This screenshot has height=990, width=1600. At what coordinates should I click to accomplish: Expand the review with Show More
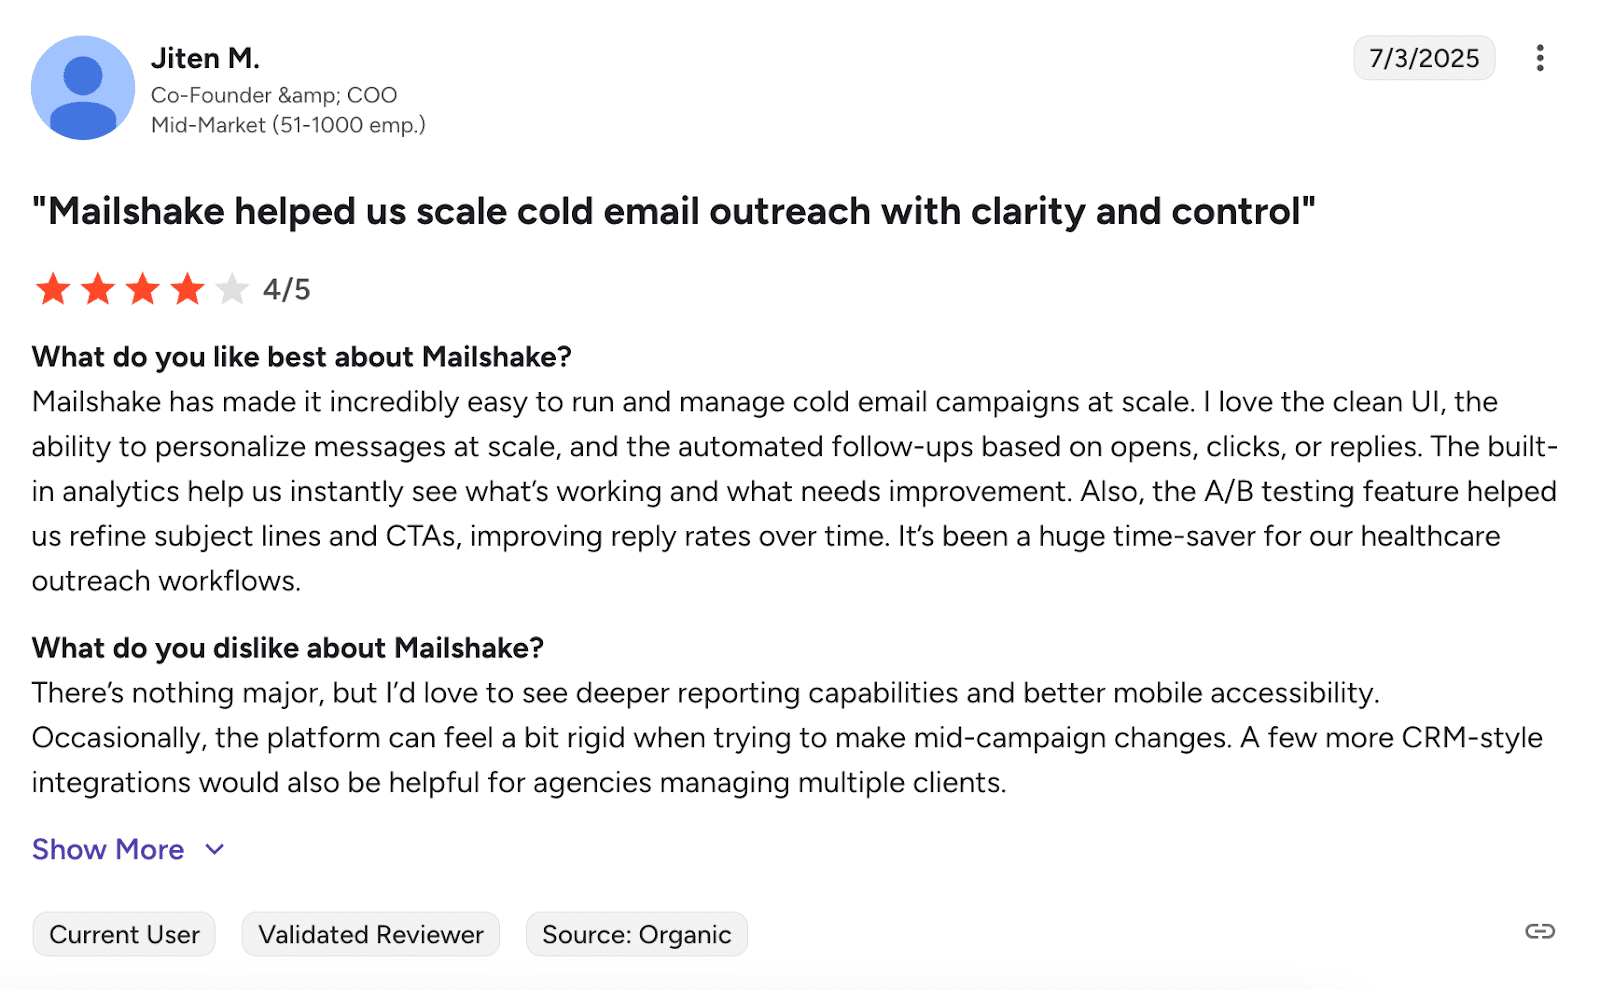pos(108,849)
